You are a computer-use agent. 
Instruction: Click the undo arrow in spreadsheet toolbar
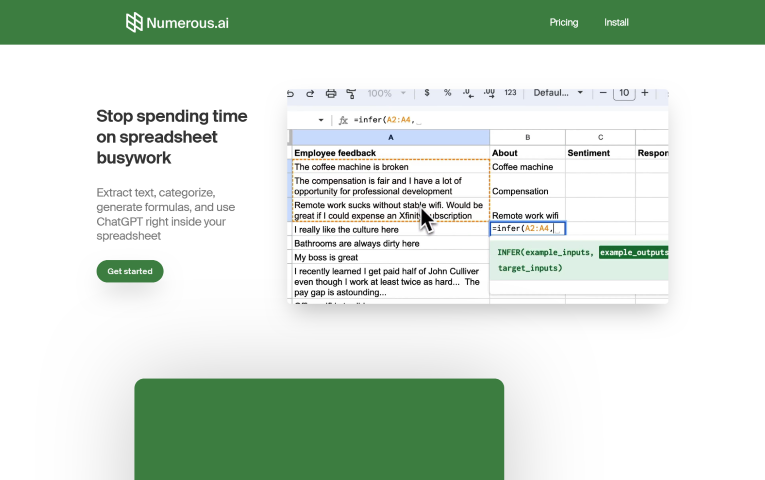pyautogui.click(x=290, y=93)
